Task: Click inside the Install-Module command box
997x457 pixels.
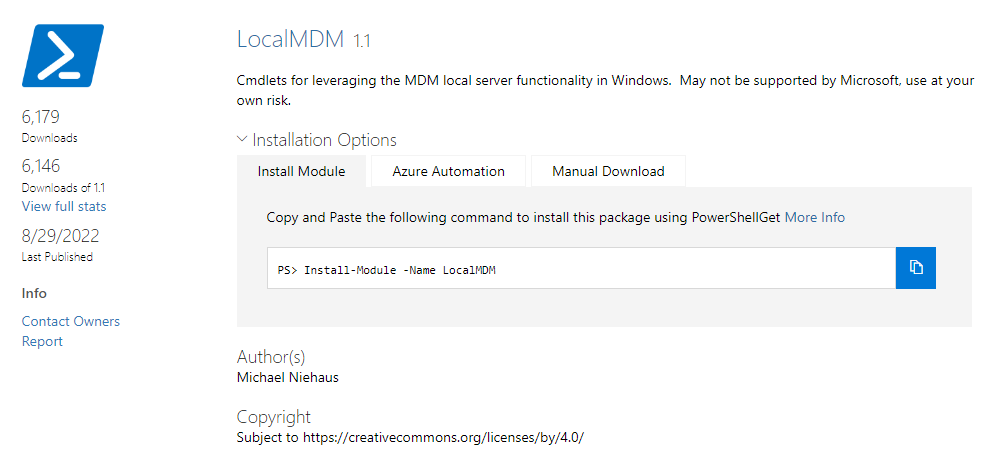Action: click(x=581, y=268)
